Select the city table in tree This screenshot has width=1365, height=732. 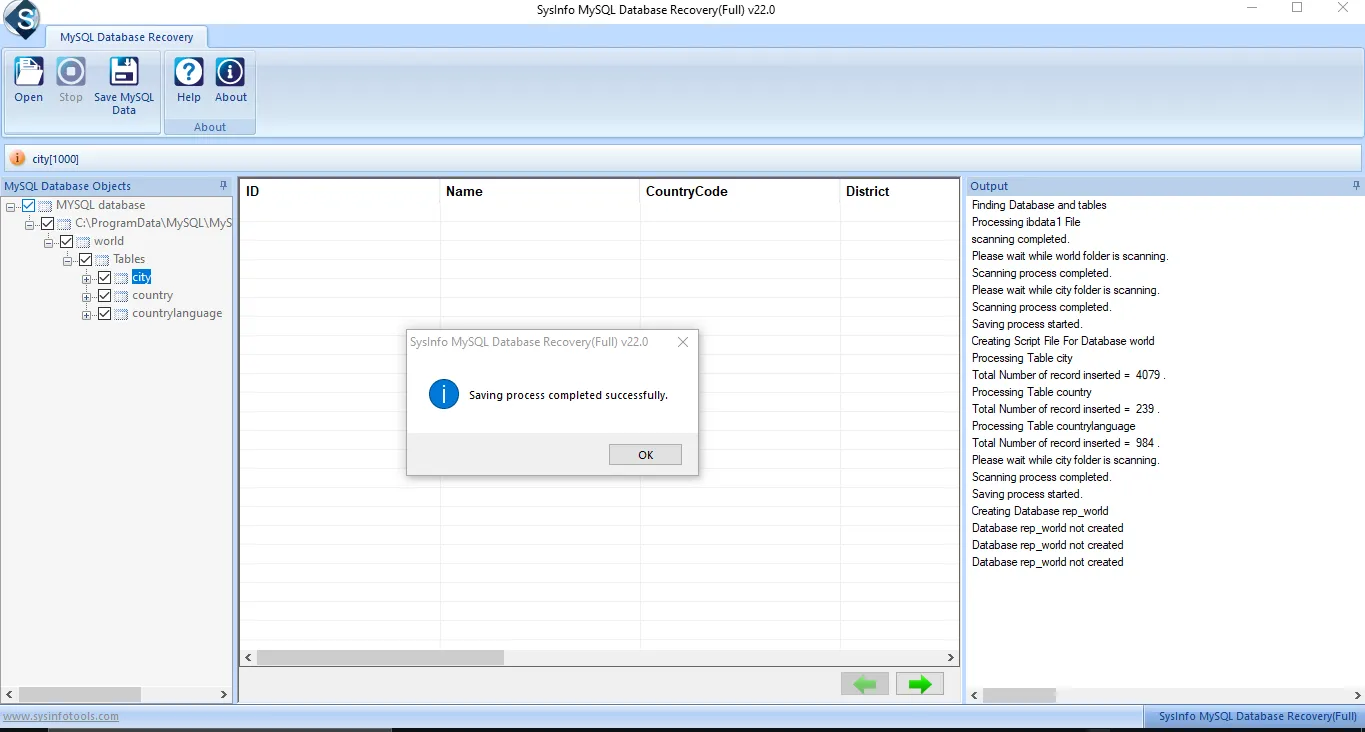[x=141, y=277]
